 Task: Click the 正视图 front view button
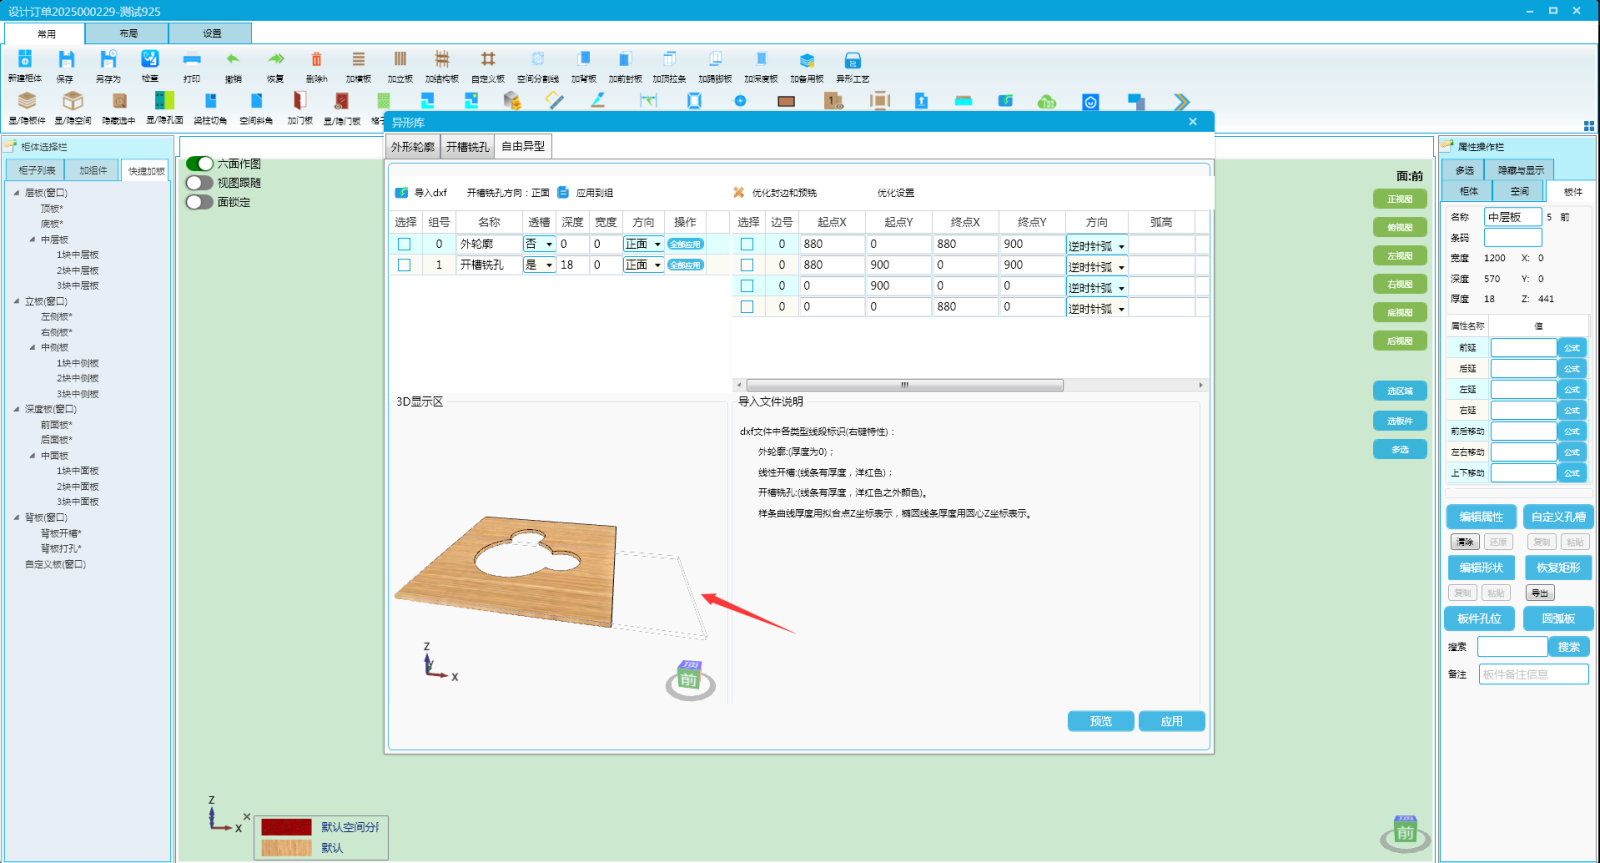(1399, 199)
